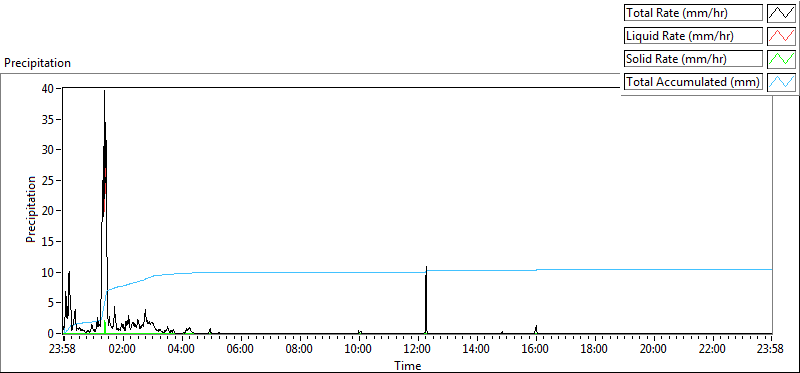Click the Total Accumulated blue line icon
The image size is (800, 373).
(x=782, y=82)
